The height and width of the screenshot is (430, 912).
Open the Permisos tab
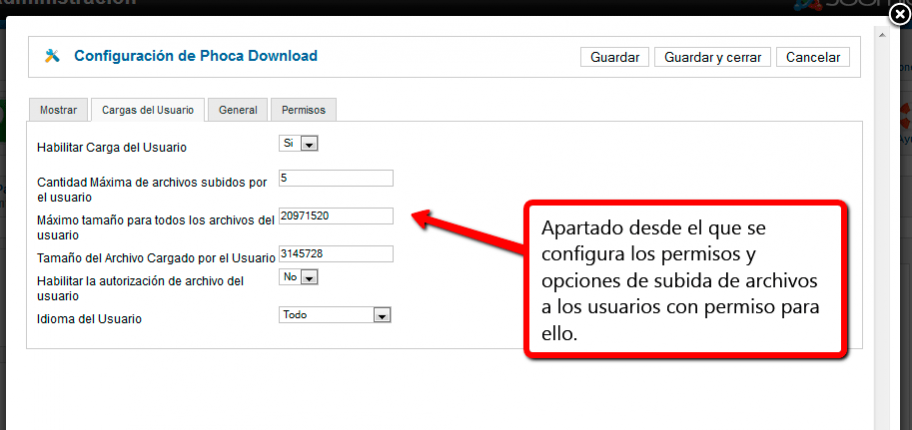click(x=304, y=110)
